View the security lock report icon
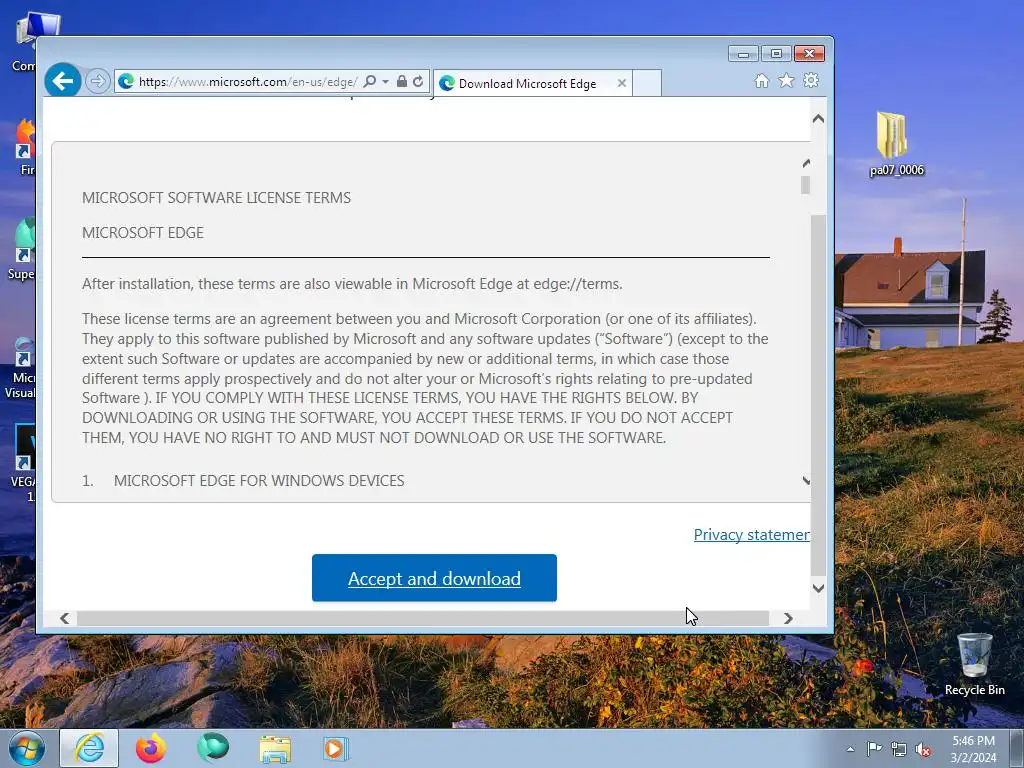The width and height of the screenshot is (1024, 768). pyautogui.click(x=402, y=82)
